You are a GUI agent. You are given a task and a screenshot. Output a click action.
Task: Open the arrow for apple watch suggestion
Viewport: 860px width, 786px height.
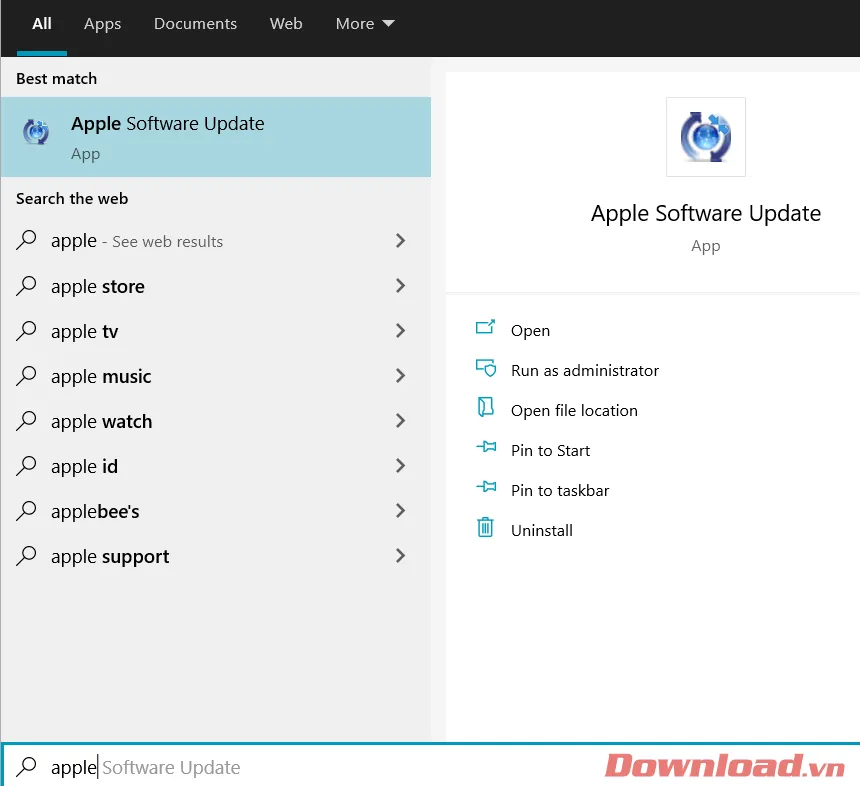tap(400, 421)
